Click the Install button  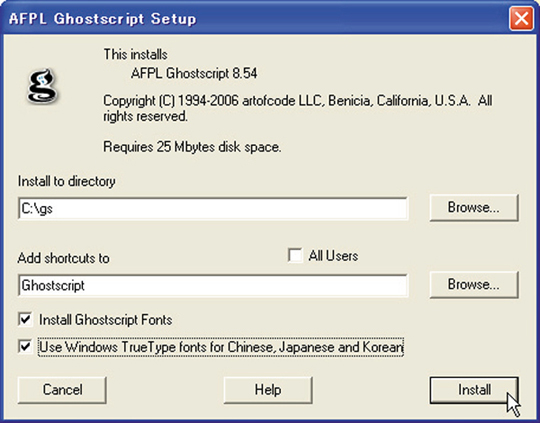474,390
